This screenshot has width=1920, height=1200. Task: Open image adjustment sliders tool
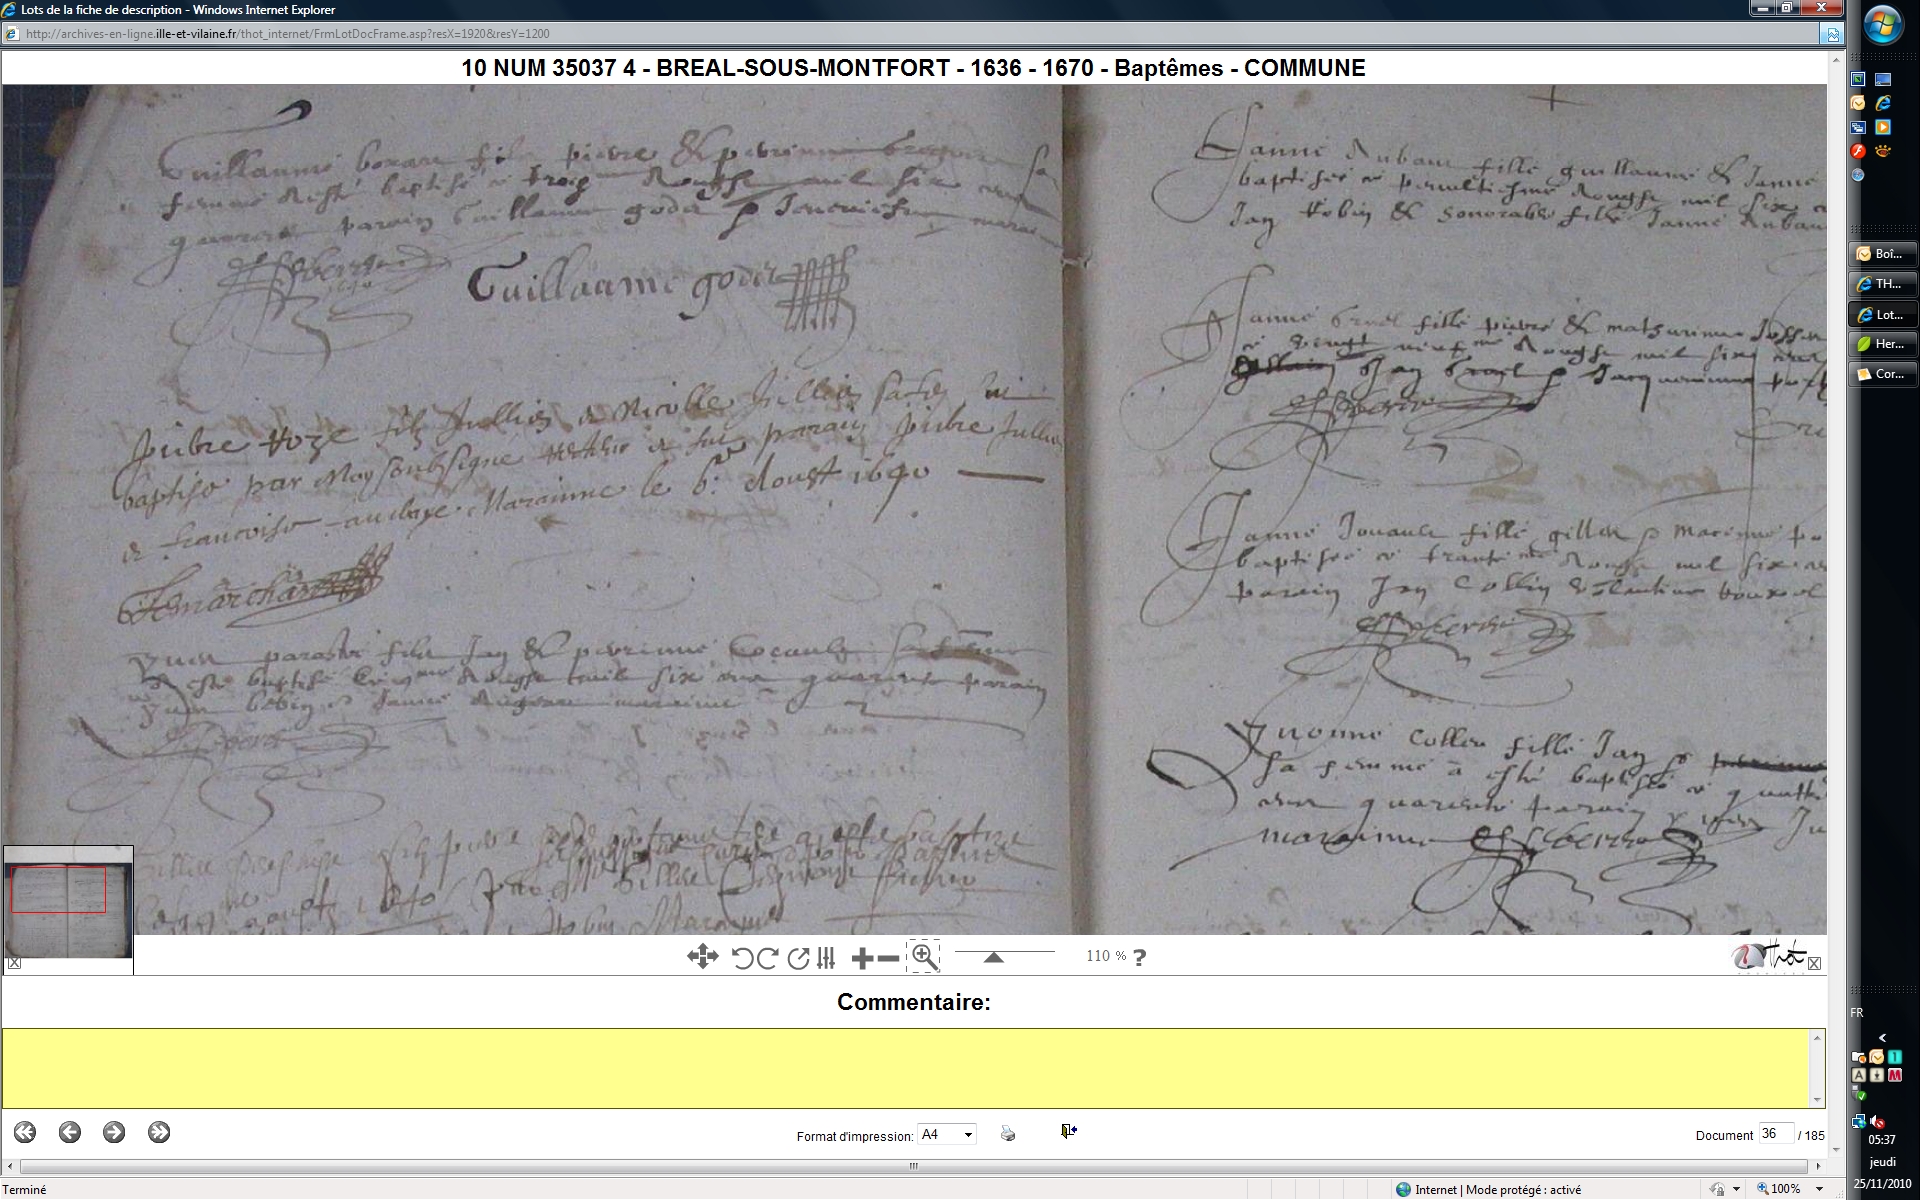point(826,958)
